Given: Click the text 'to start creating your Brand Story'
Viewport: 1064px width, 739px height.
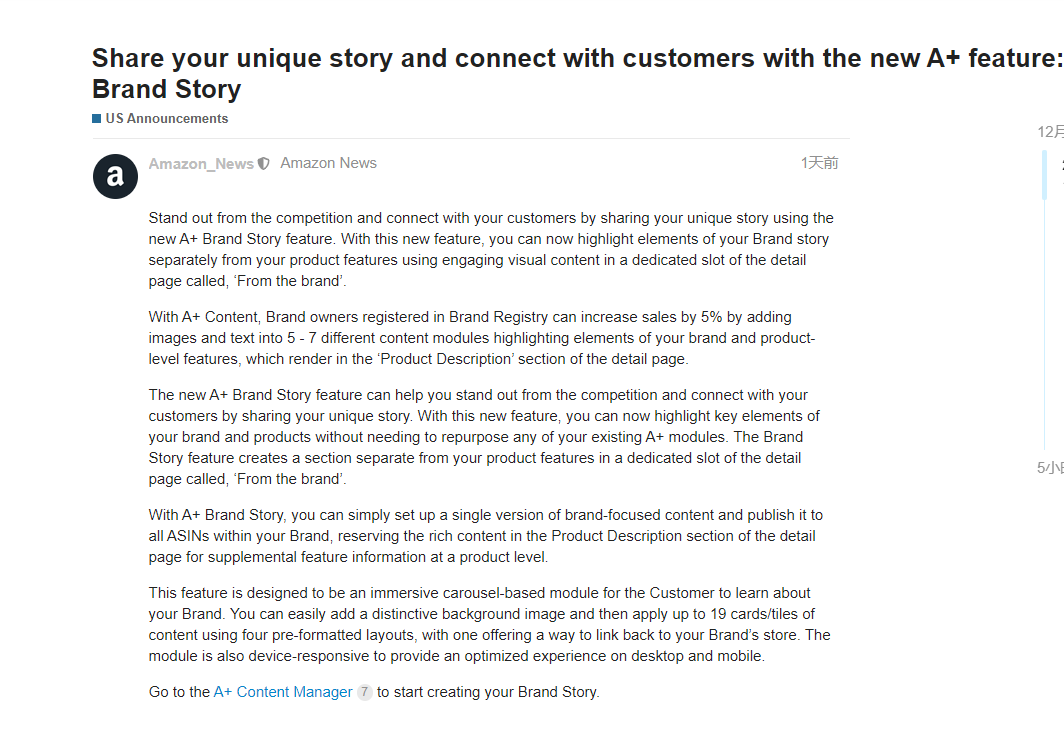Looking at the screenshot, I should (487, 692).
